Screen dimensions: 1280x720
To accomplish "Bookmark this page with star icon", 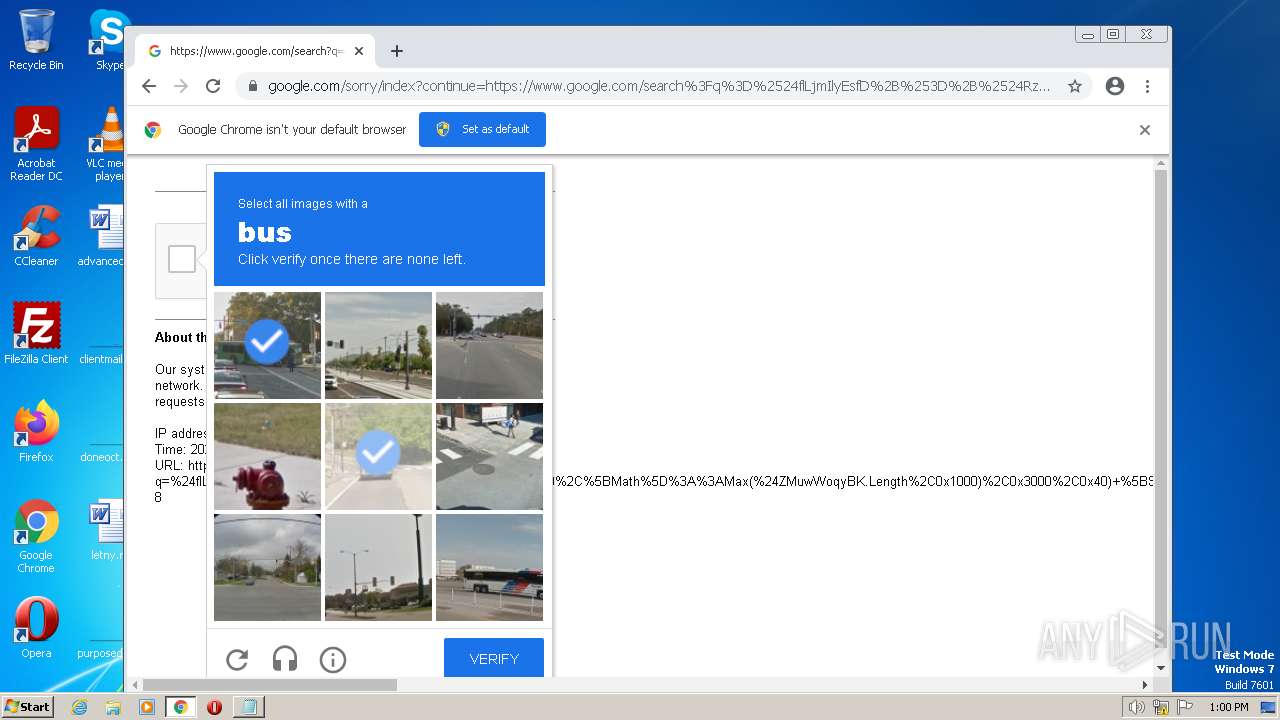I will pyautogui.click(x=1075, y=86).
